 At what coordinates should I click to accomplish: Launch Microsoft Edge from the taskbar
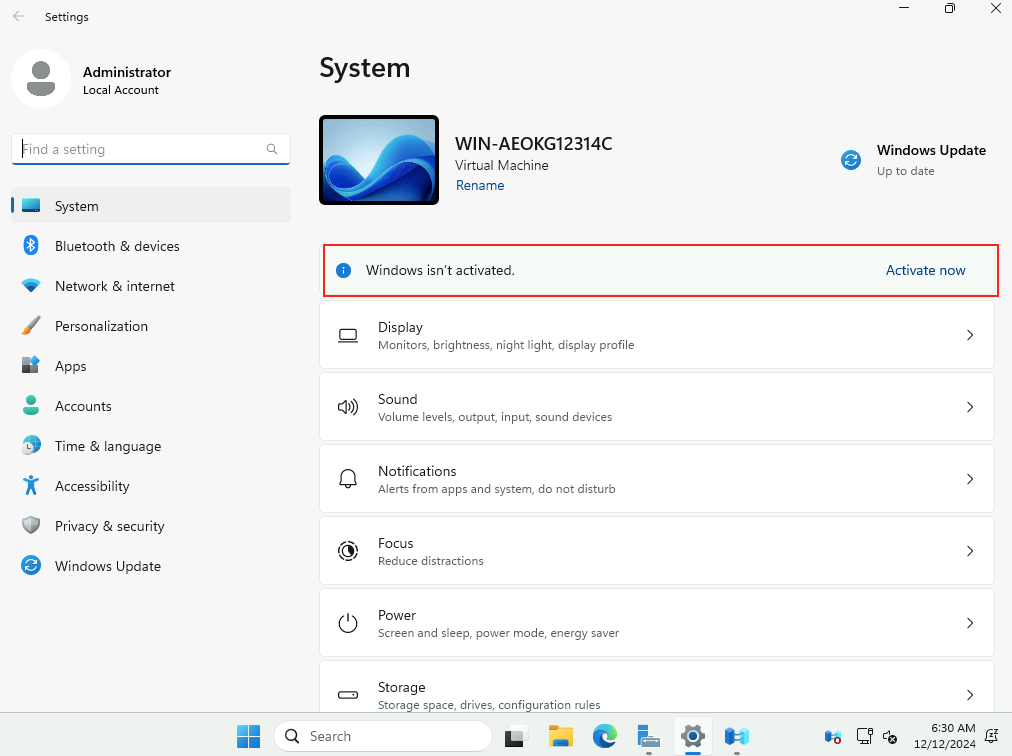coord(605,736)
